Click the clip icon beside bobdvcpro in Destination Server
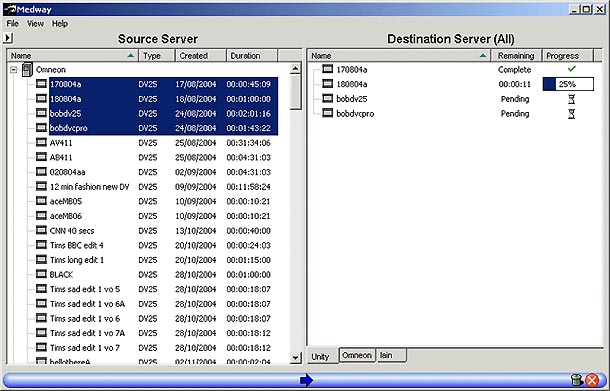Viewport: 610px width, 391px height. [x=328, y=113]
